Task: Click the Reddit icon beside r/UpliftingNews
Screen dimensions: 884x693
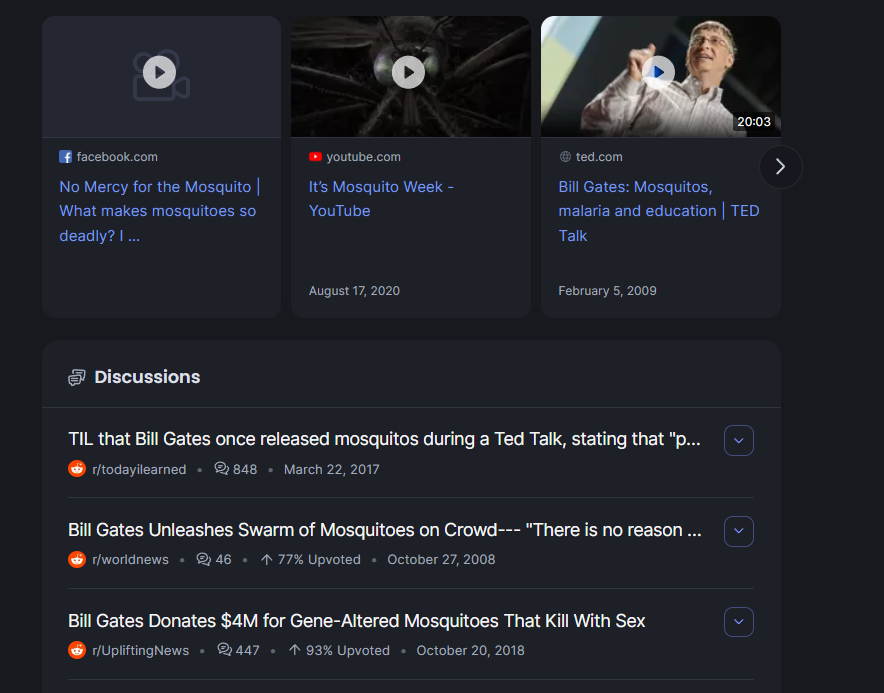Action: [x=77, y=650]
